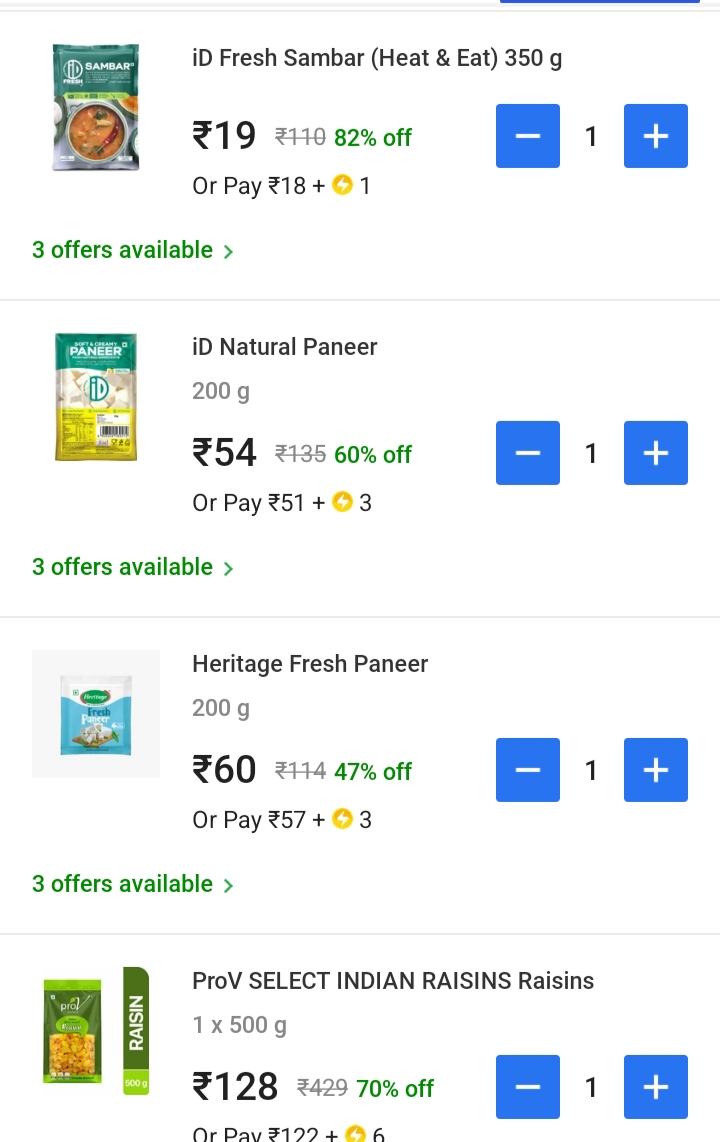The image size is (720, 1142).
Task: Decrease iD Fresh Sambar quantity with minus
Action: tap(528, 136)
